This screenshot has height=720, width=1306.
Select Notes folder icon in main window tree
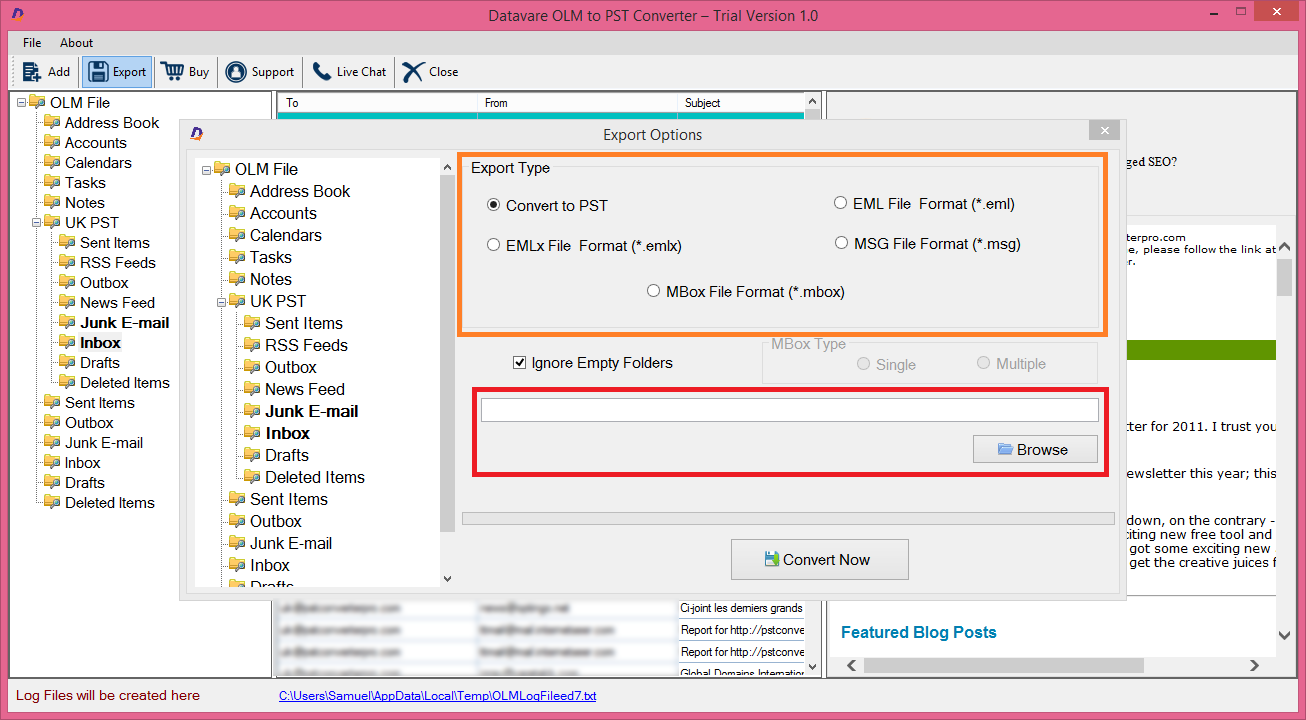click(x=53, y=202)
